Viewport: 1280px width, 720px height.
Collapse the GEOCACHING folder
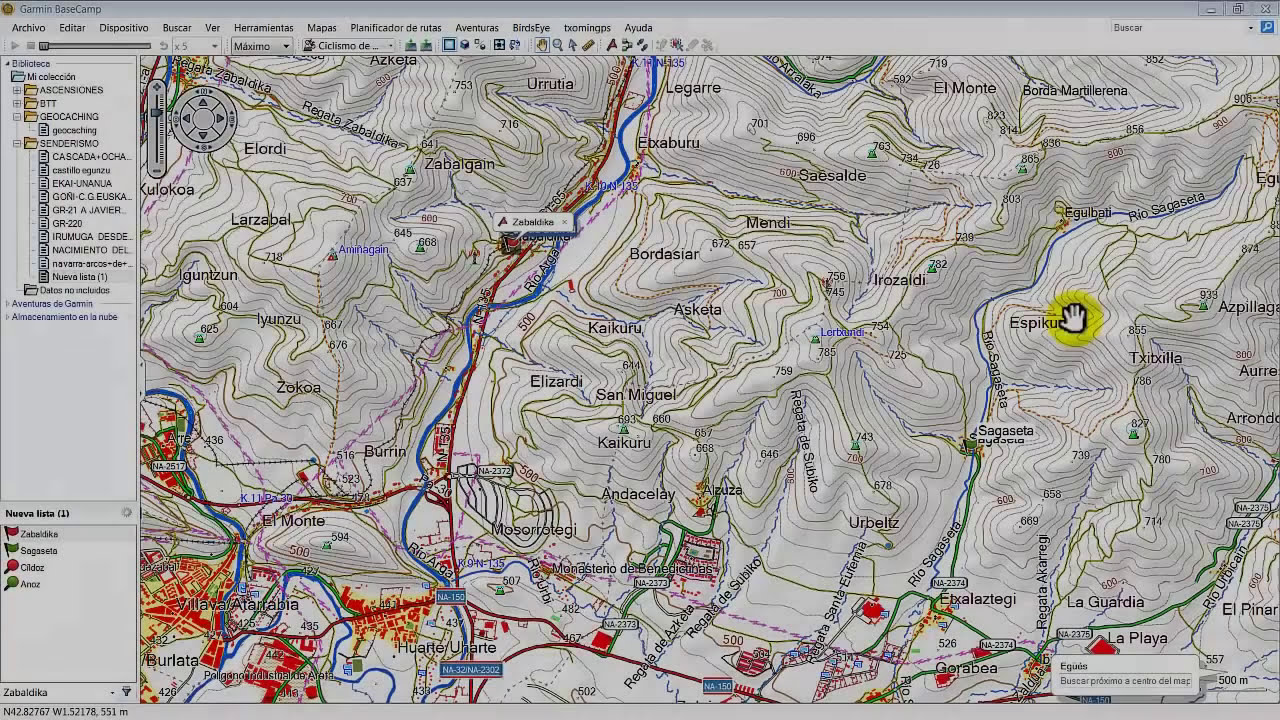tap(17, 117)
